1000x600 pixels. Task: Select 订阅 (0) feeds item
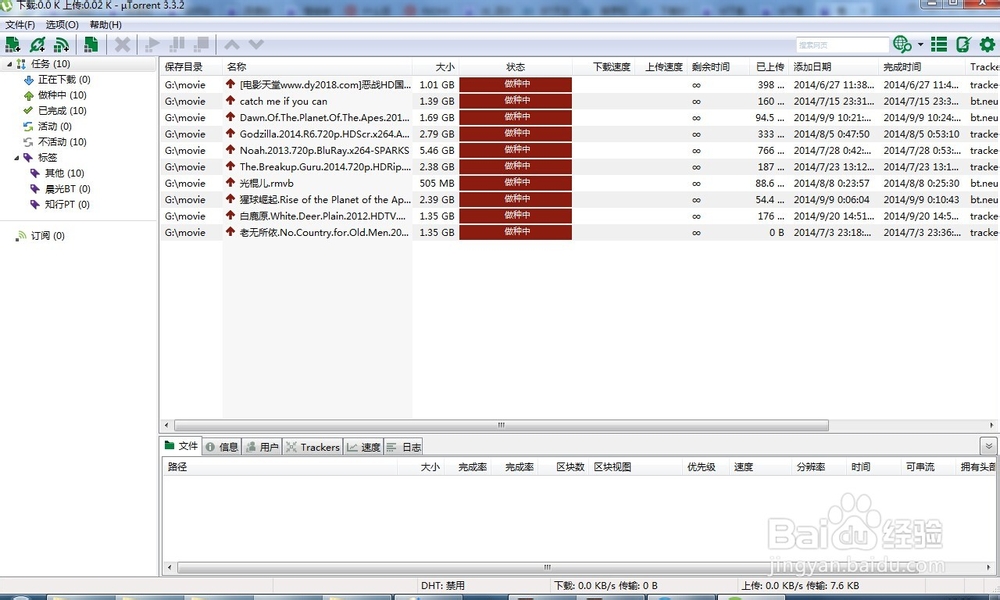tap(47, 235)
